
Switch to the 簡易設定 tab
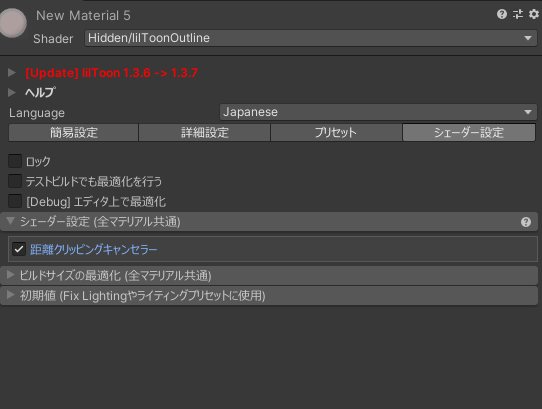click(73, 132)
